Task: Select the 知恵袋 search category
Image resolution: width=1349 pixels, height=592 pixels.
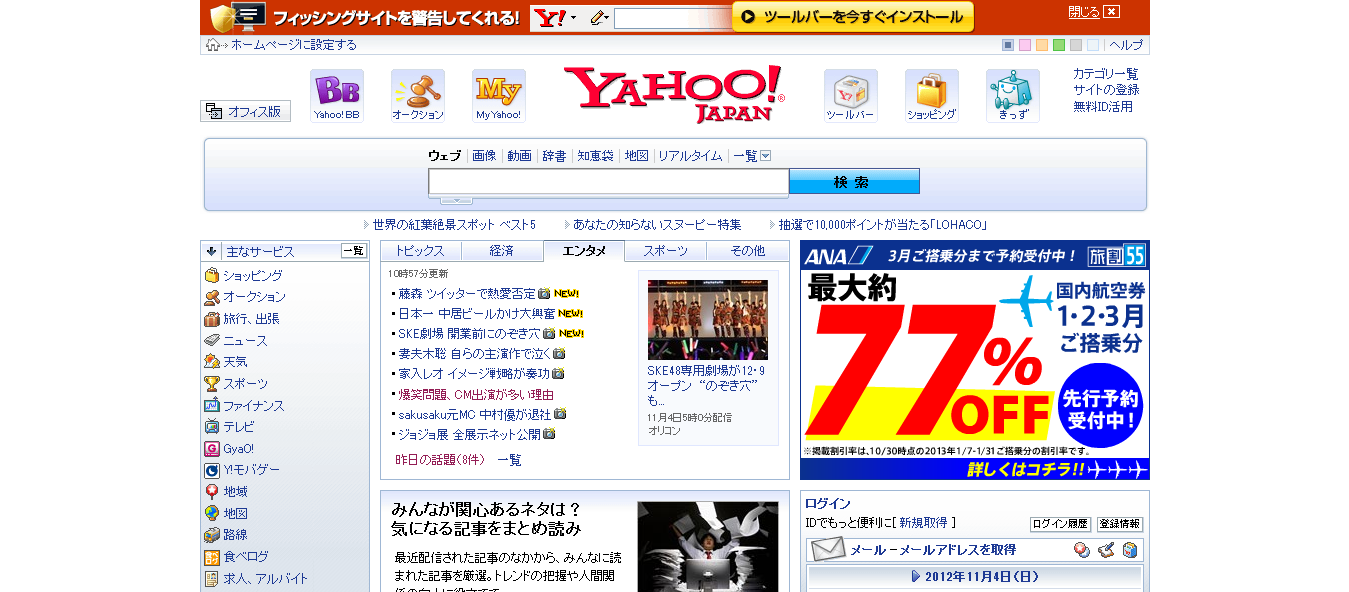Action: [x=595, y=156]
